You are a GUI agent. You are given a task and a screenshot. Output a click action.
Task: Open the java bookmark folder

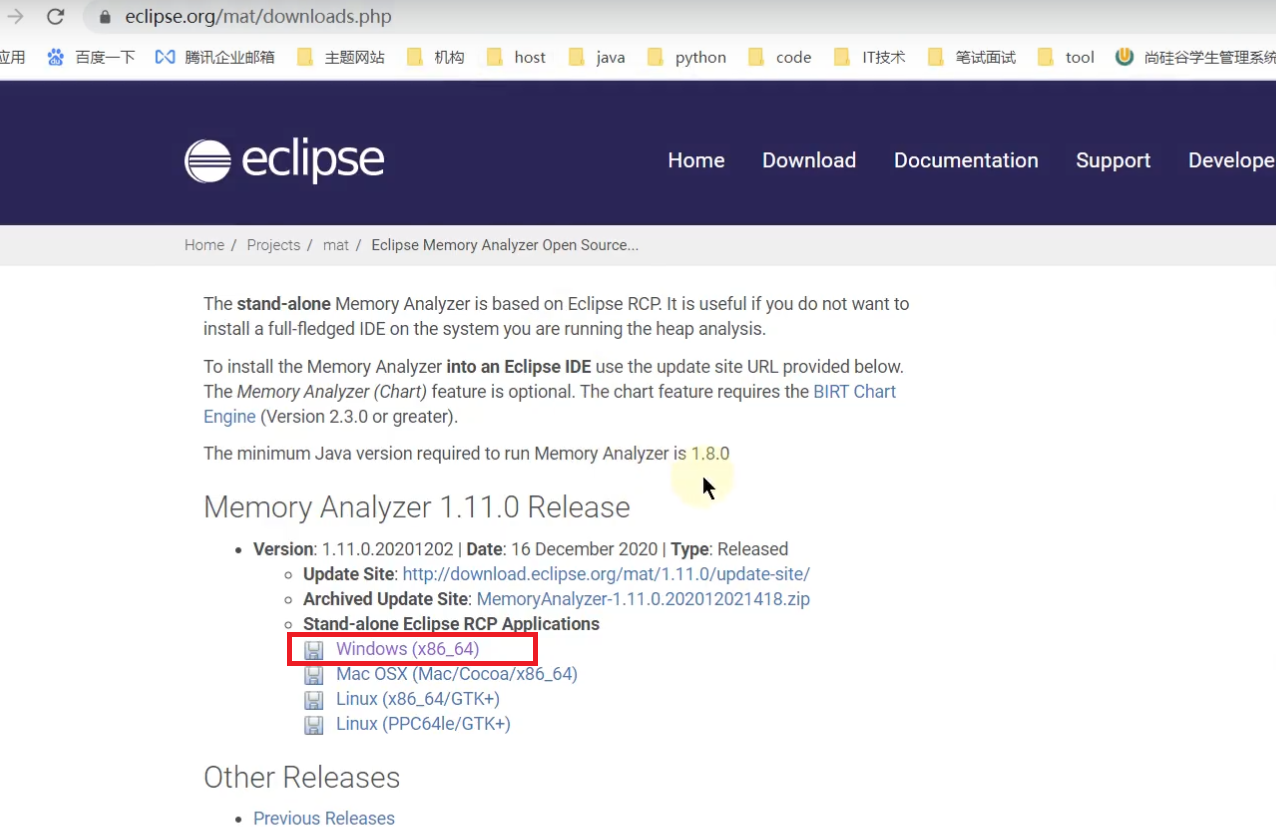[597, 57]
